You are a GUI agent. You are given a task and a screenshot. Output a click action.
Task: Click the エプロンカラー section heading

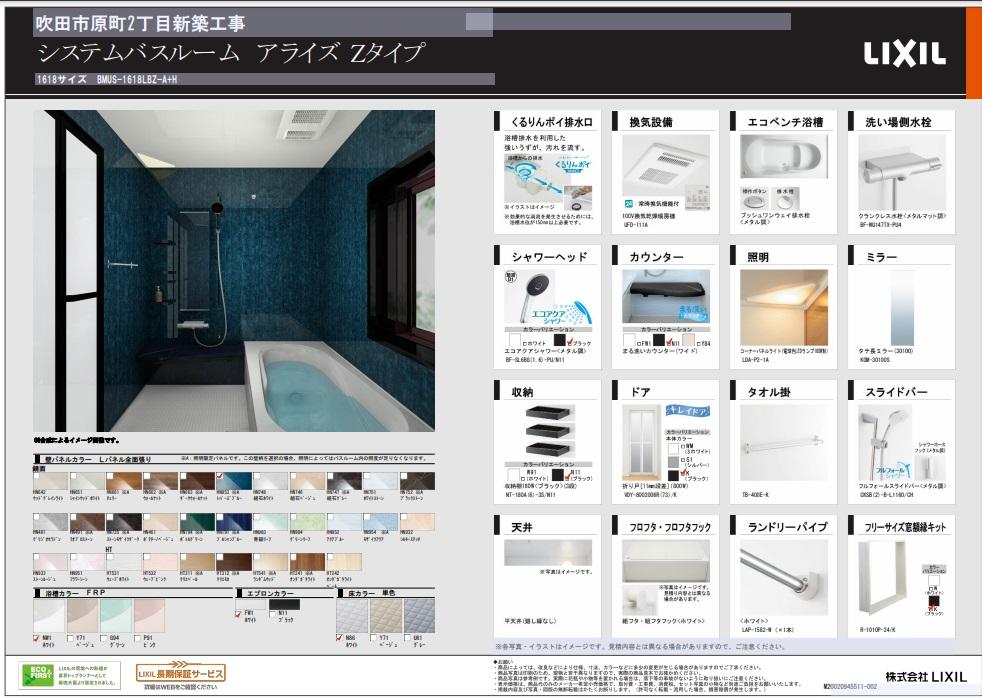click(271, 593)
